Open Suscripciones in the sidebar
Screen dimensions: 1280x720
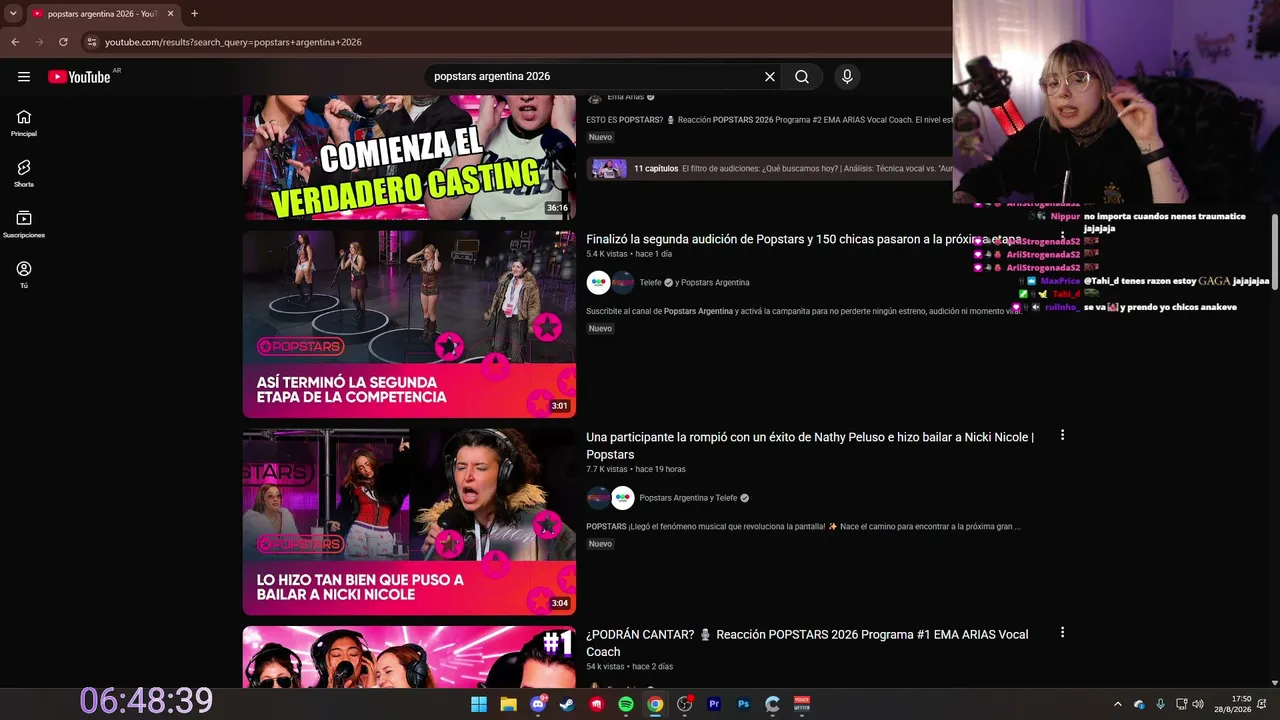[x=24, y=225]
